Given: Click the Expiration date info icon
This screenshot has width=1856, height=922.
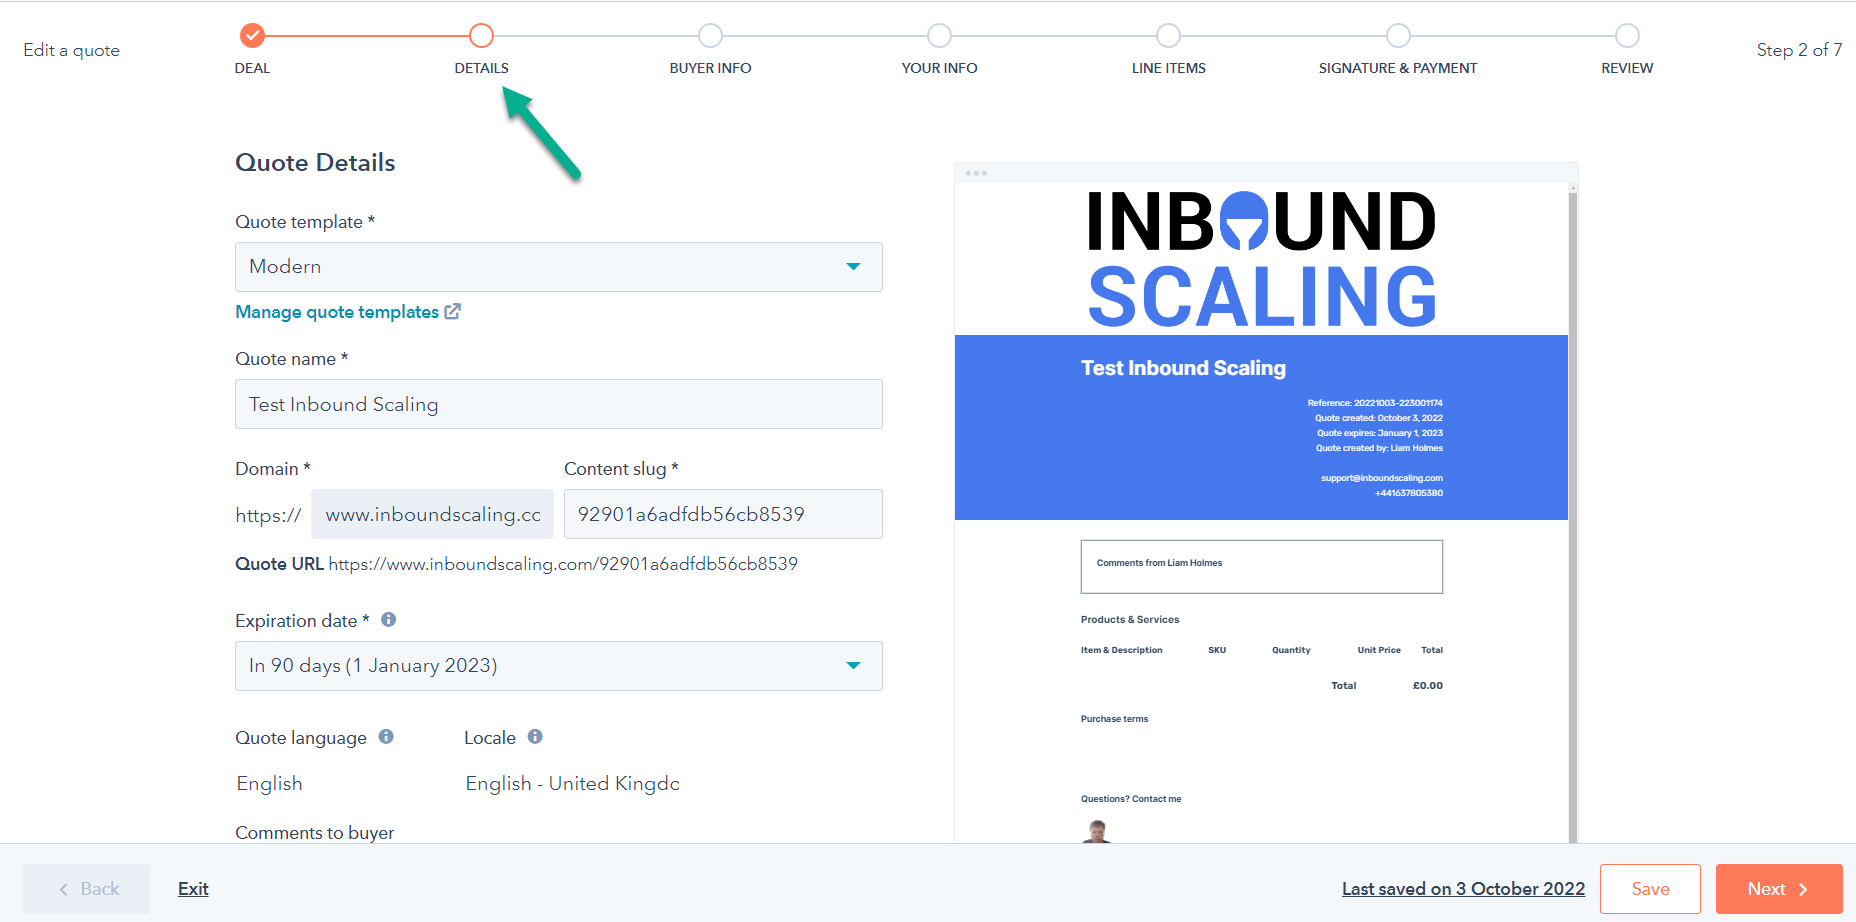Looking at the screenshot, I should pyautogui.click(x=389, y=620).
